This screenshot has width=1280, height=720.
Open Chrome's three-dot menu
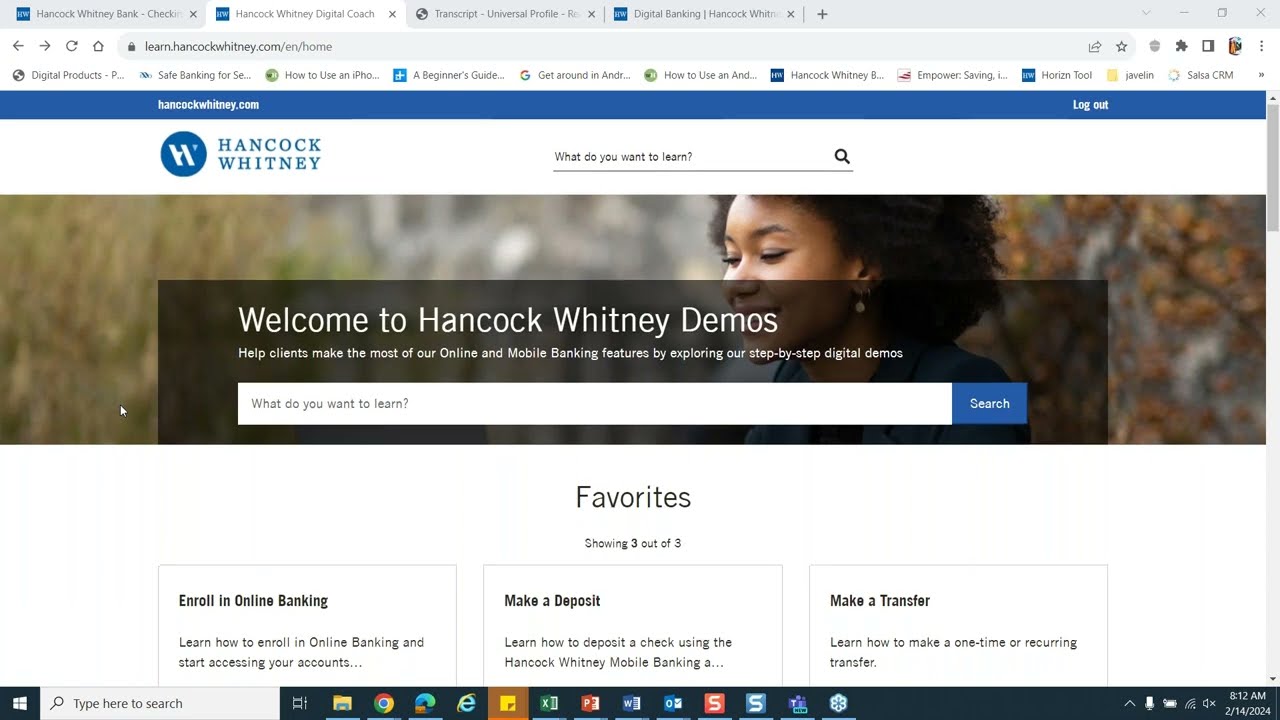[1262, 46]
